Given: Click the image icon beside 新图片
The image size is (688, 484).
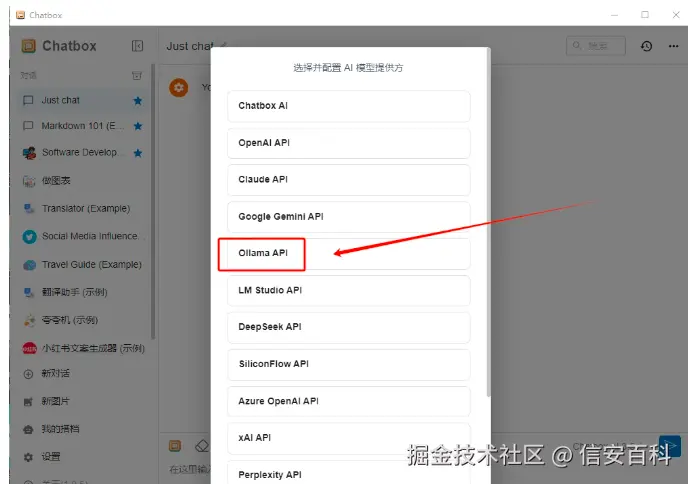Looking at the screenshot, I should (x=28, y=402).
